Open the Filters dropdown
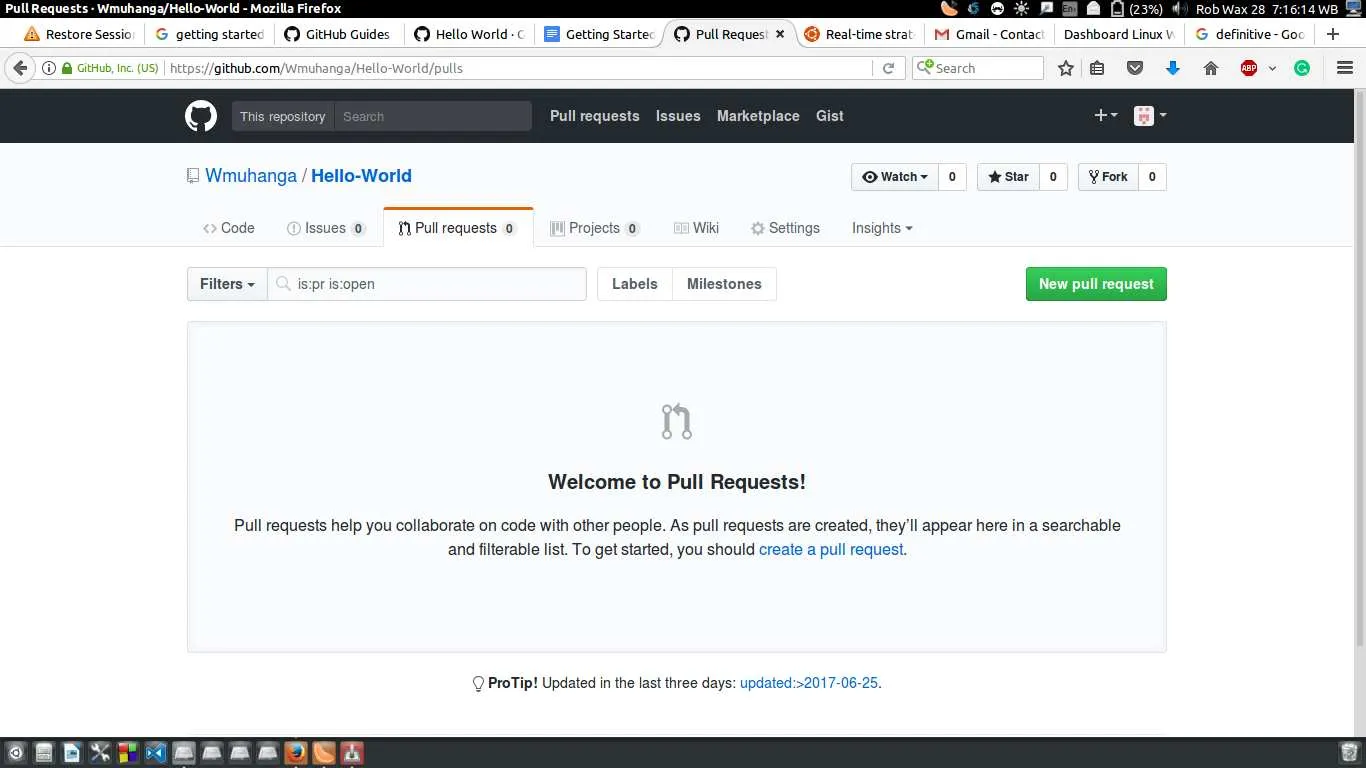1366x768 pixels. click(x=226, y=284)
